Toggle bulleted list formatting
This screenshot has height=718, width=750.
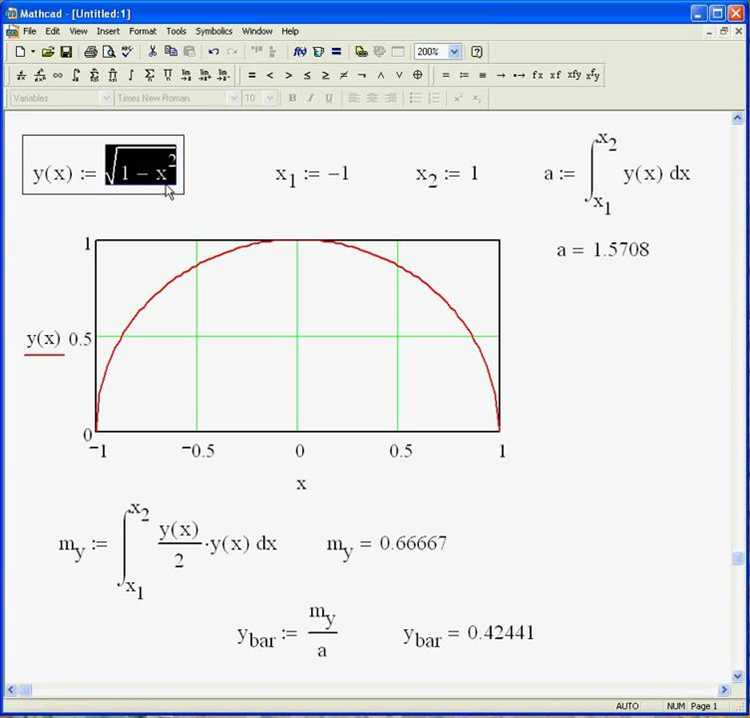coord(415,99)
